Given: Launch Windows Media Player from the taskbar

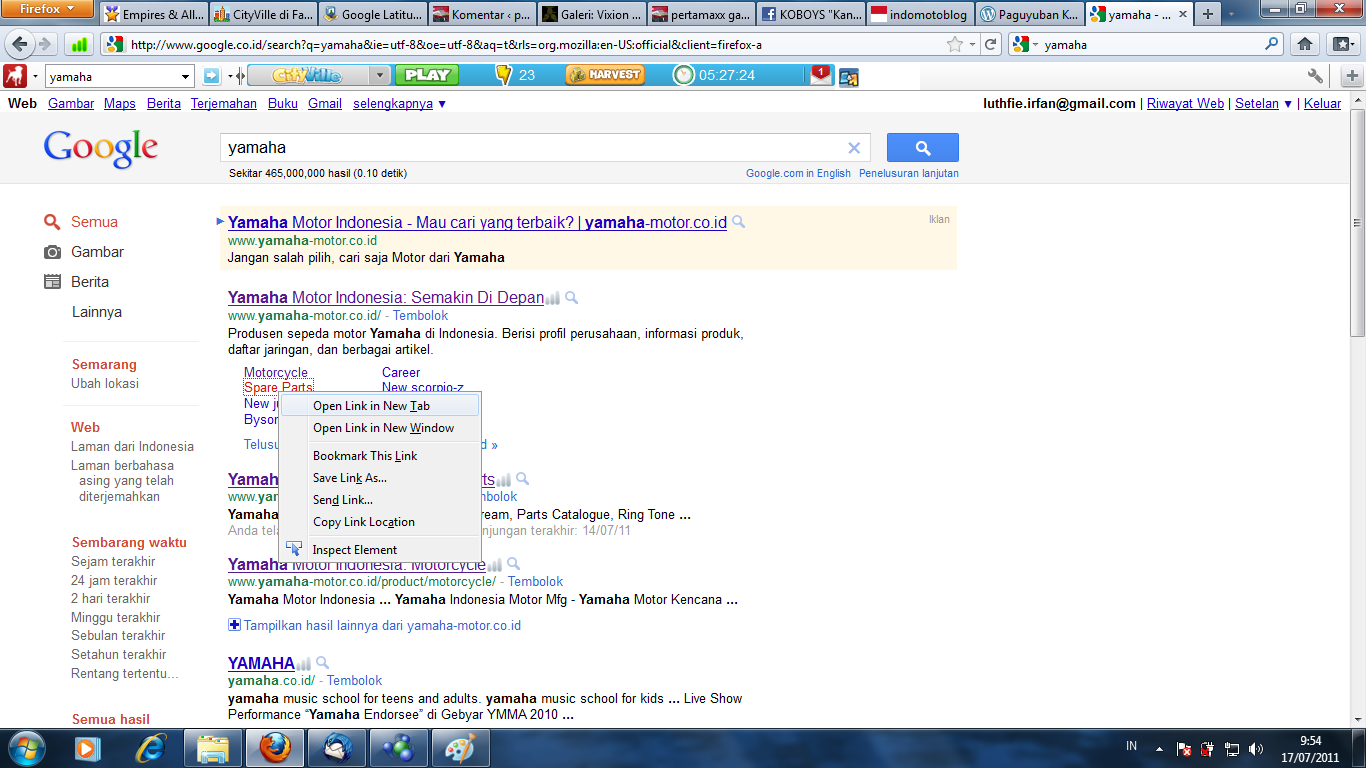Looking at the screenshot, I should [88, 748].
